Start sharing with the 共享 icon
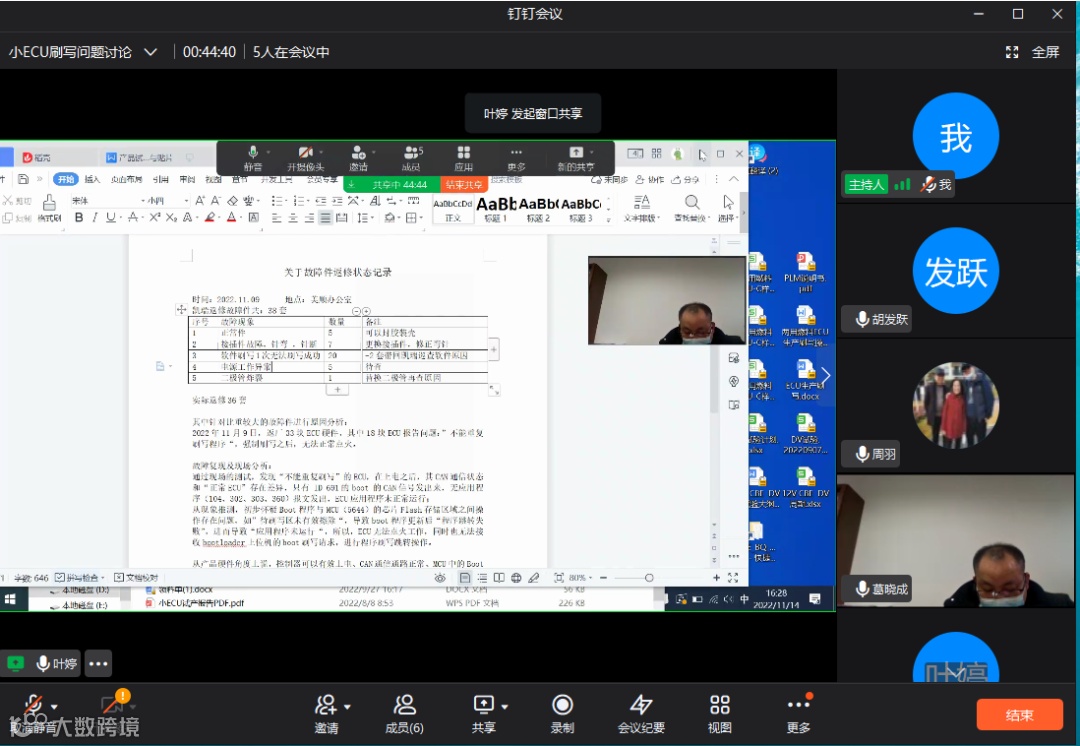This screenshot has width=1080, height=746. (x=484, y=714)
